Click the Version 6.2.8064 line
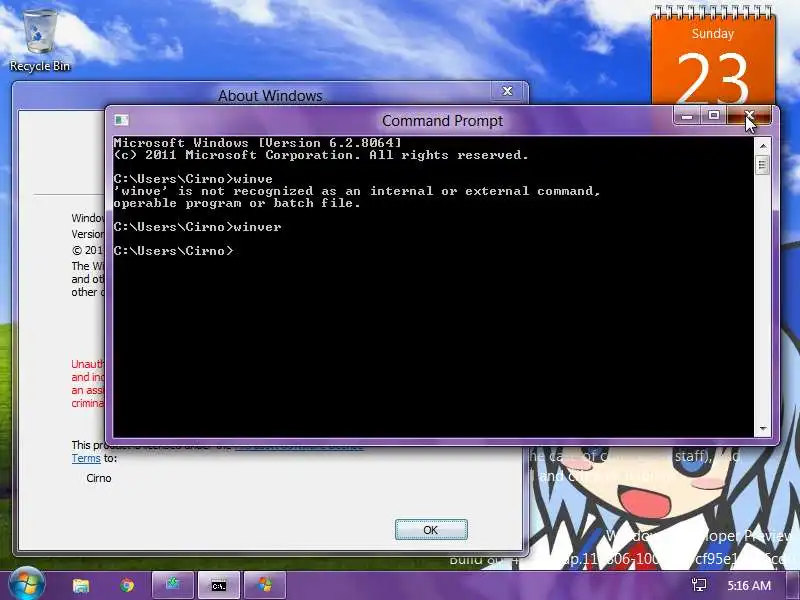Image resolution: width=800 pixels, height=600 pixels. 257,143
